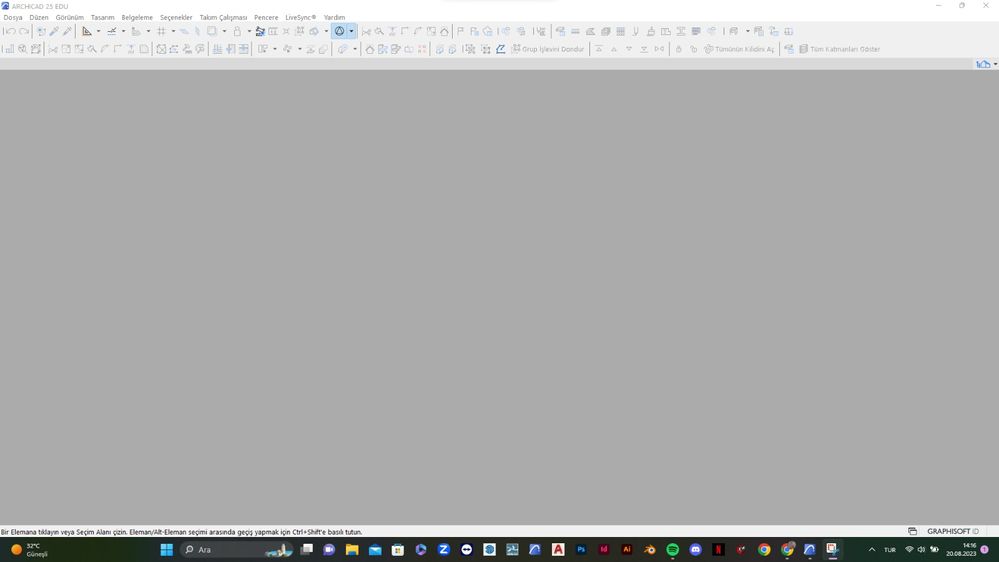Click the bar chart icon at second toolbar start
The image size is (999, 562).
click(x=9, y=49)
